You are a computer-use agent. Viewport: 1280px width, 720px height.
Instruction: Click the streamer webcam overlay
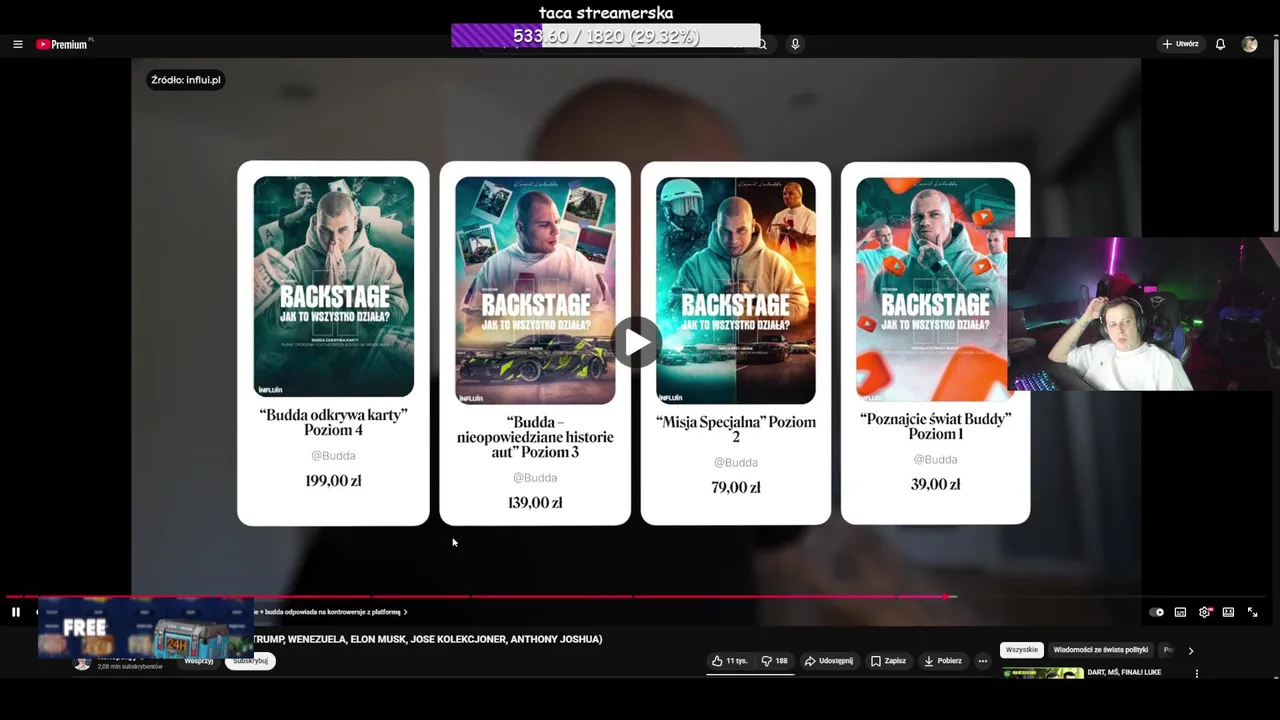pos(1143,314)
